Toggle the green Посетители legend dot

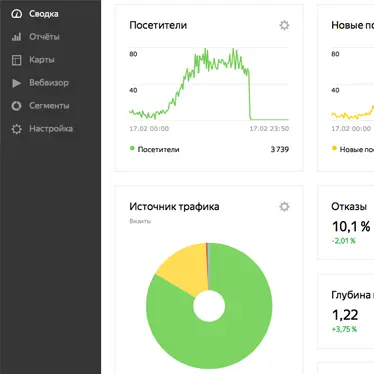(x=132, y=148)
